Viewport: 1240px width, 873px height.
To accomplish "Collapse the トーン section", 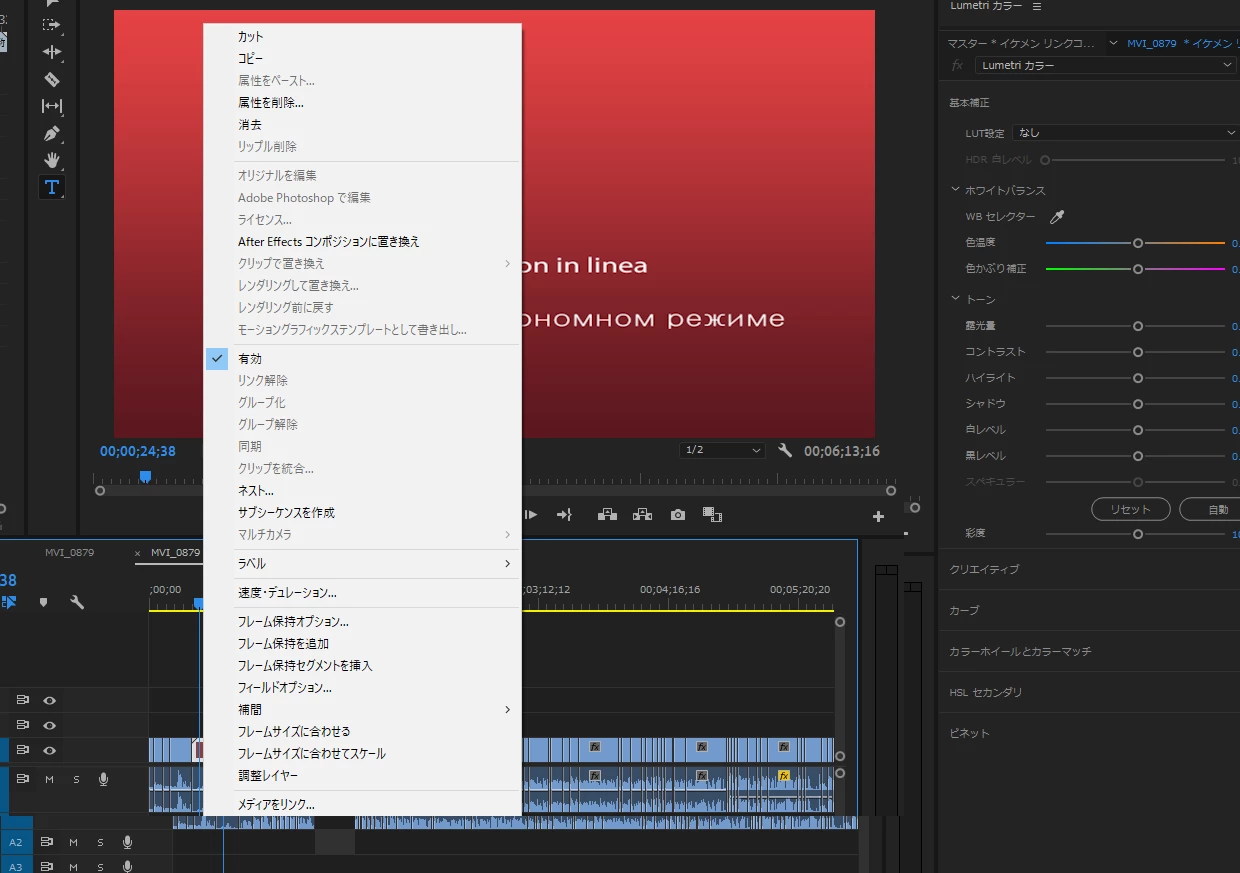I will (x=955, y=299).
